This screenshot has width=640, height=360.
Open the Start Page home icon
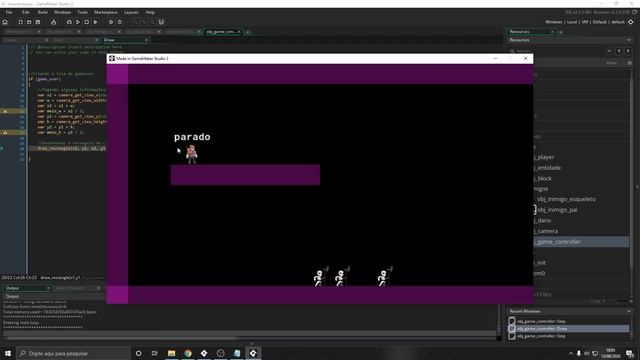tap(5, 22)
